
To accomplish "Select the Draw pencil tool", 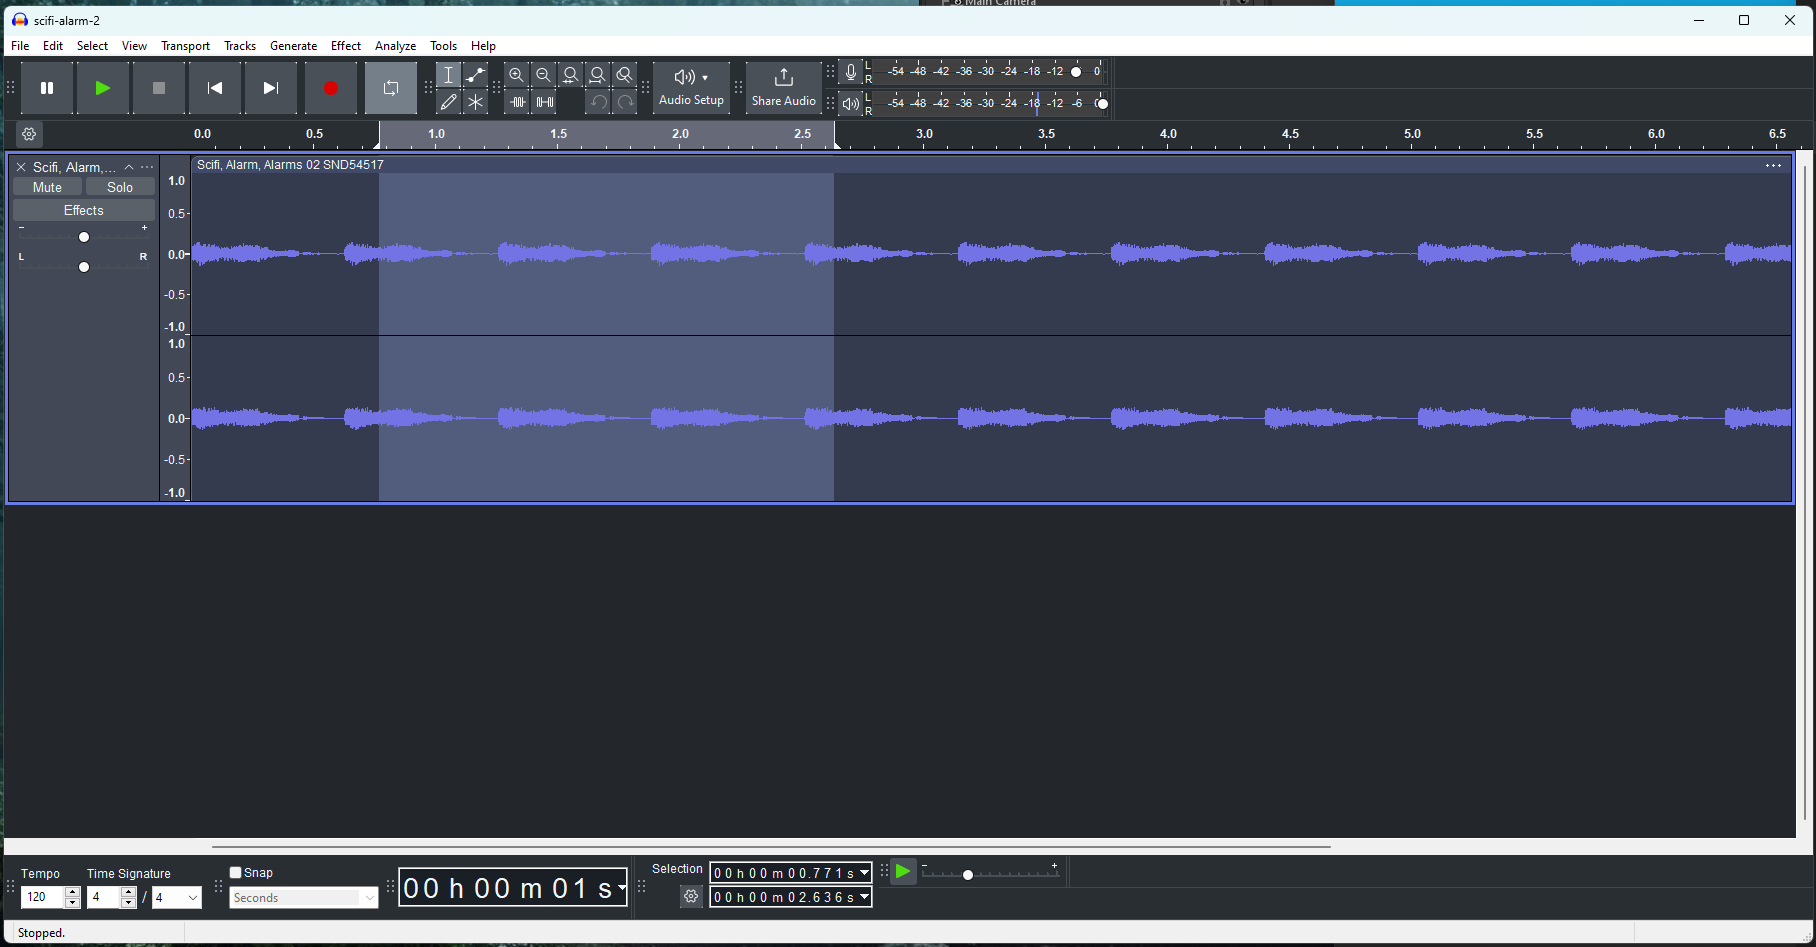I will pyautogui.click(x=449, y=102).
